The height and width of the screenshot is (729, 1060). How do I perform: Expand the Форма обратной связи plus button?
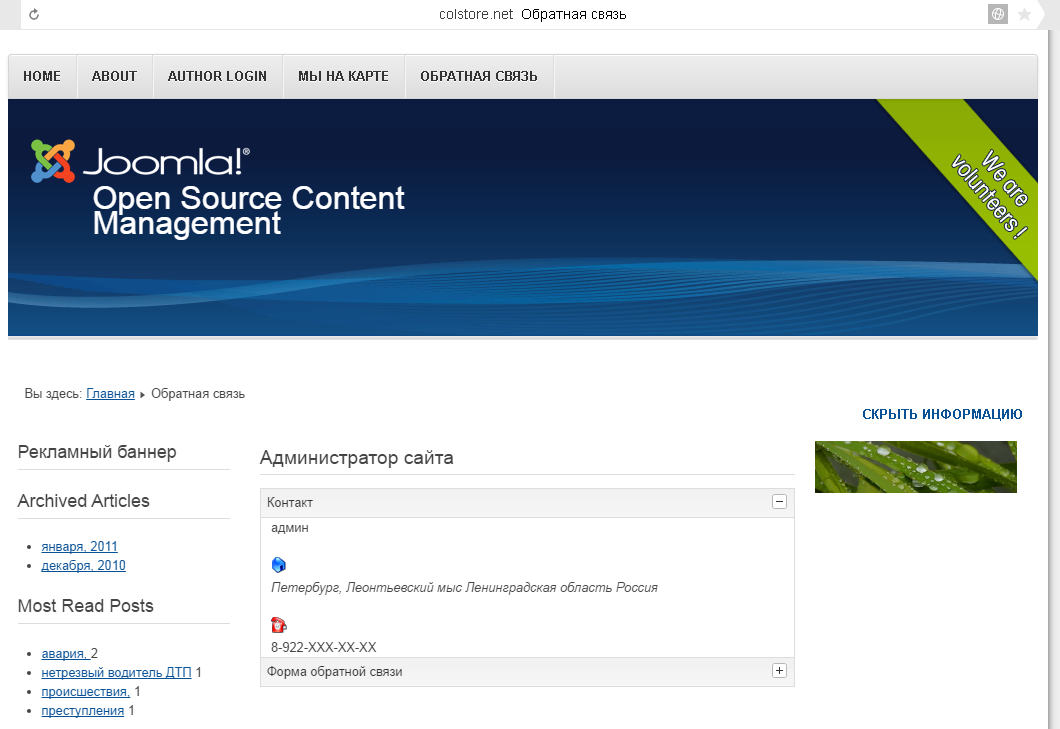coord(780,671)
